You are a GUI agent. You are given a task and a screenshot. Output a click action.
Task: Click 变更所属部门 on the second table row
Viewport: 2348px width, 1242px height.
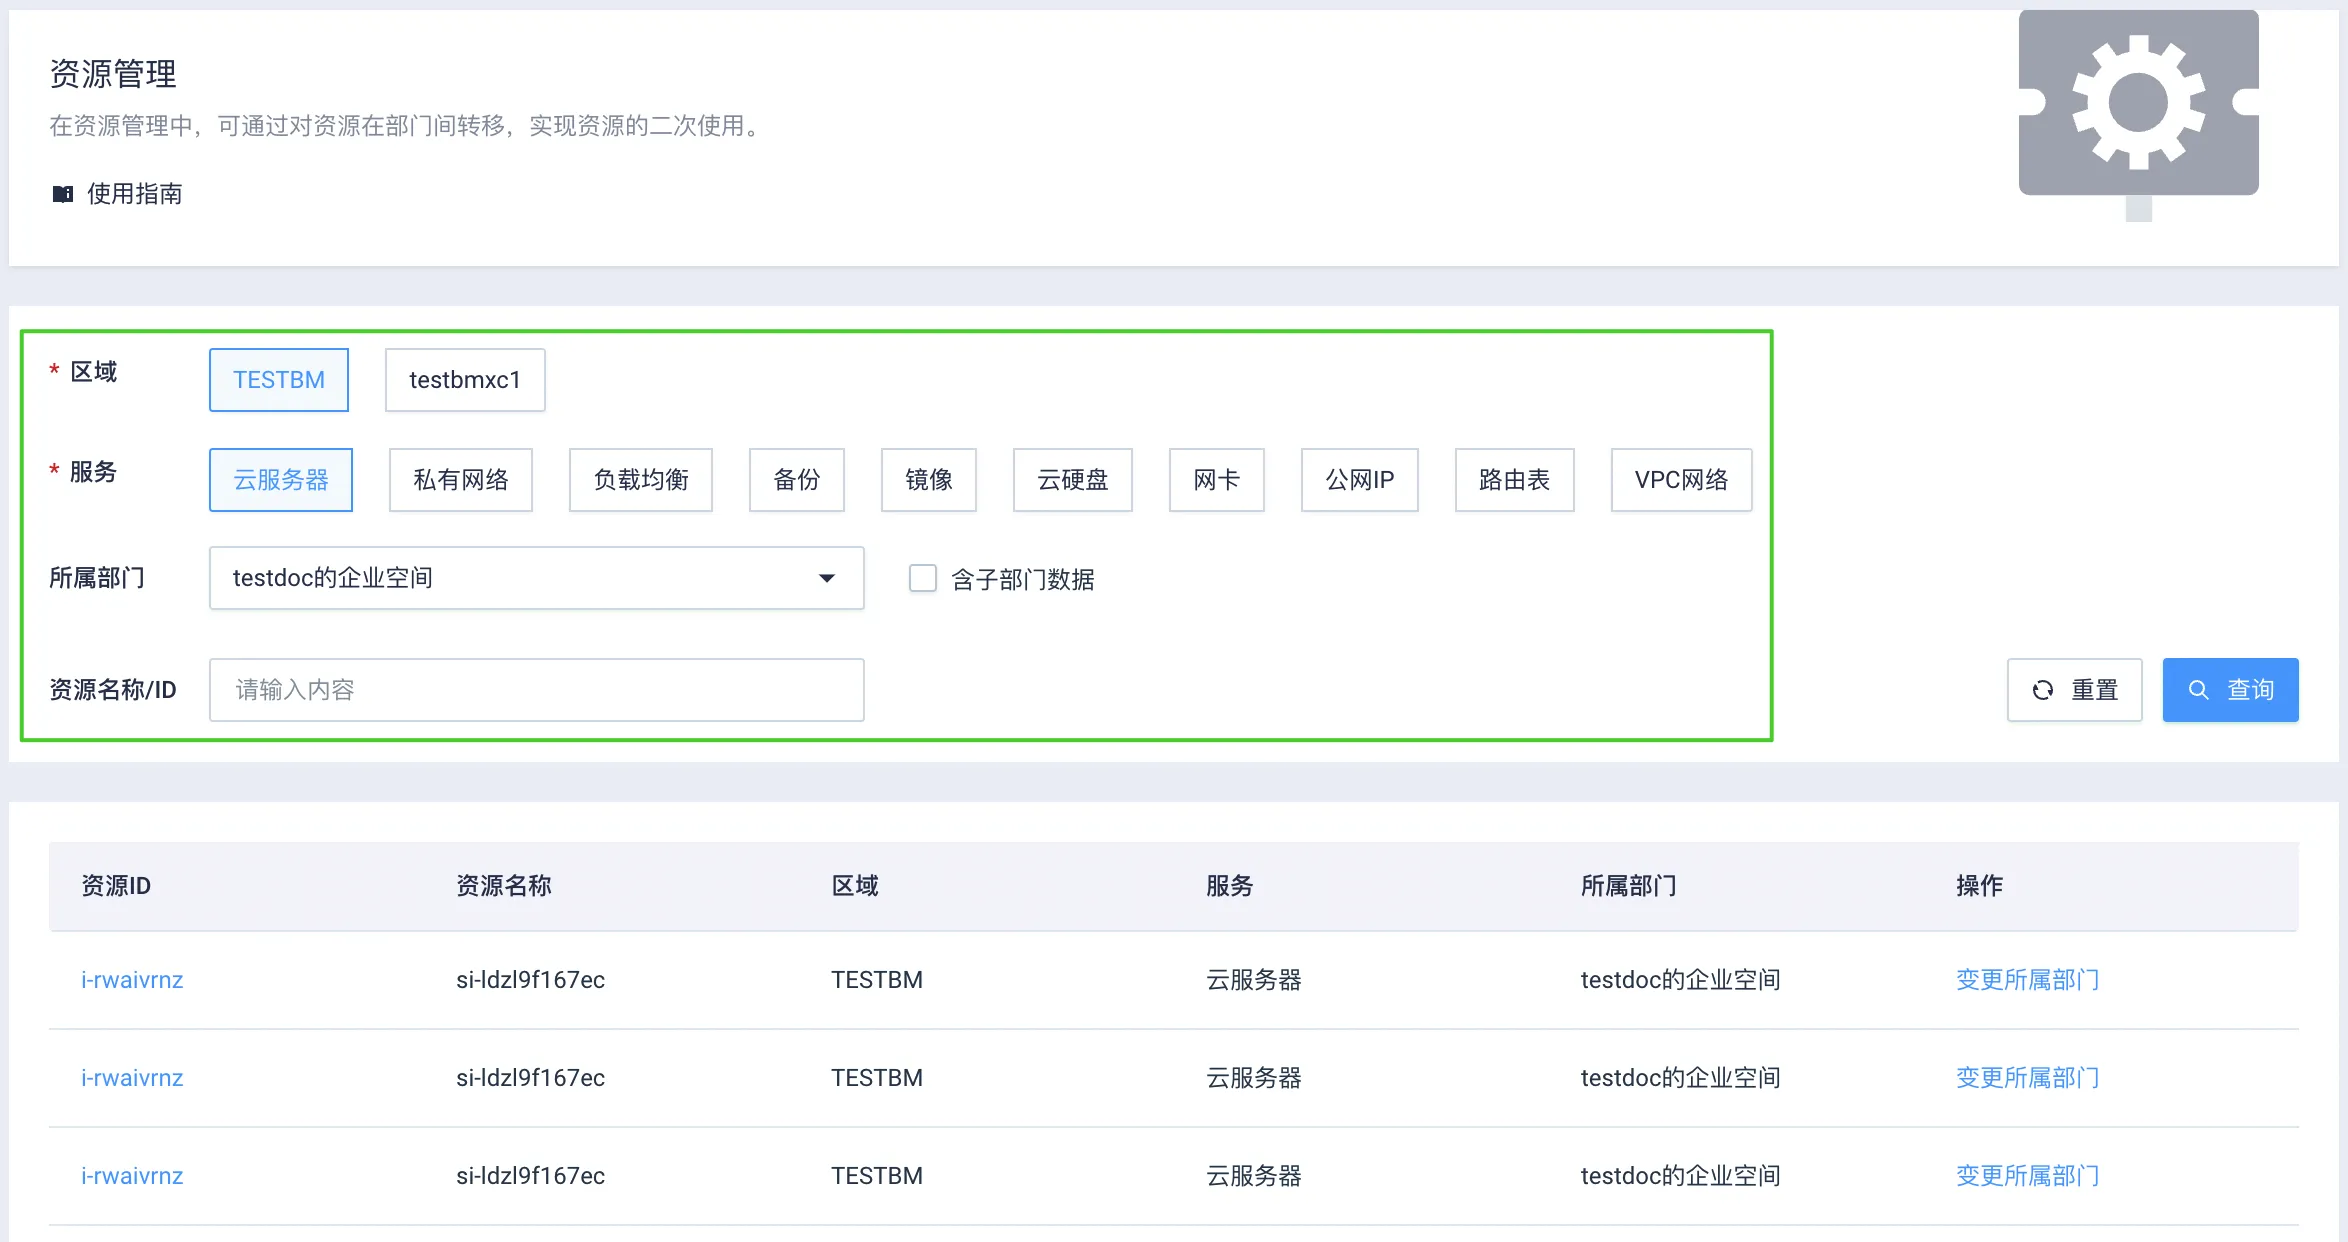coord(2026,1077)
